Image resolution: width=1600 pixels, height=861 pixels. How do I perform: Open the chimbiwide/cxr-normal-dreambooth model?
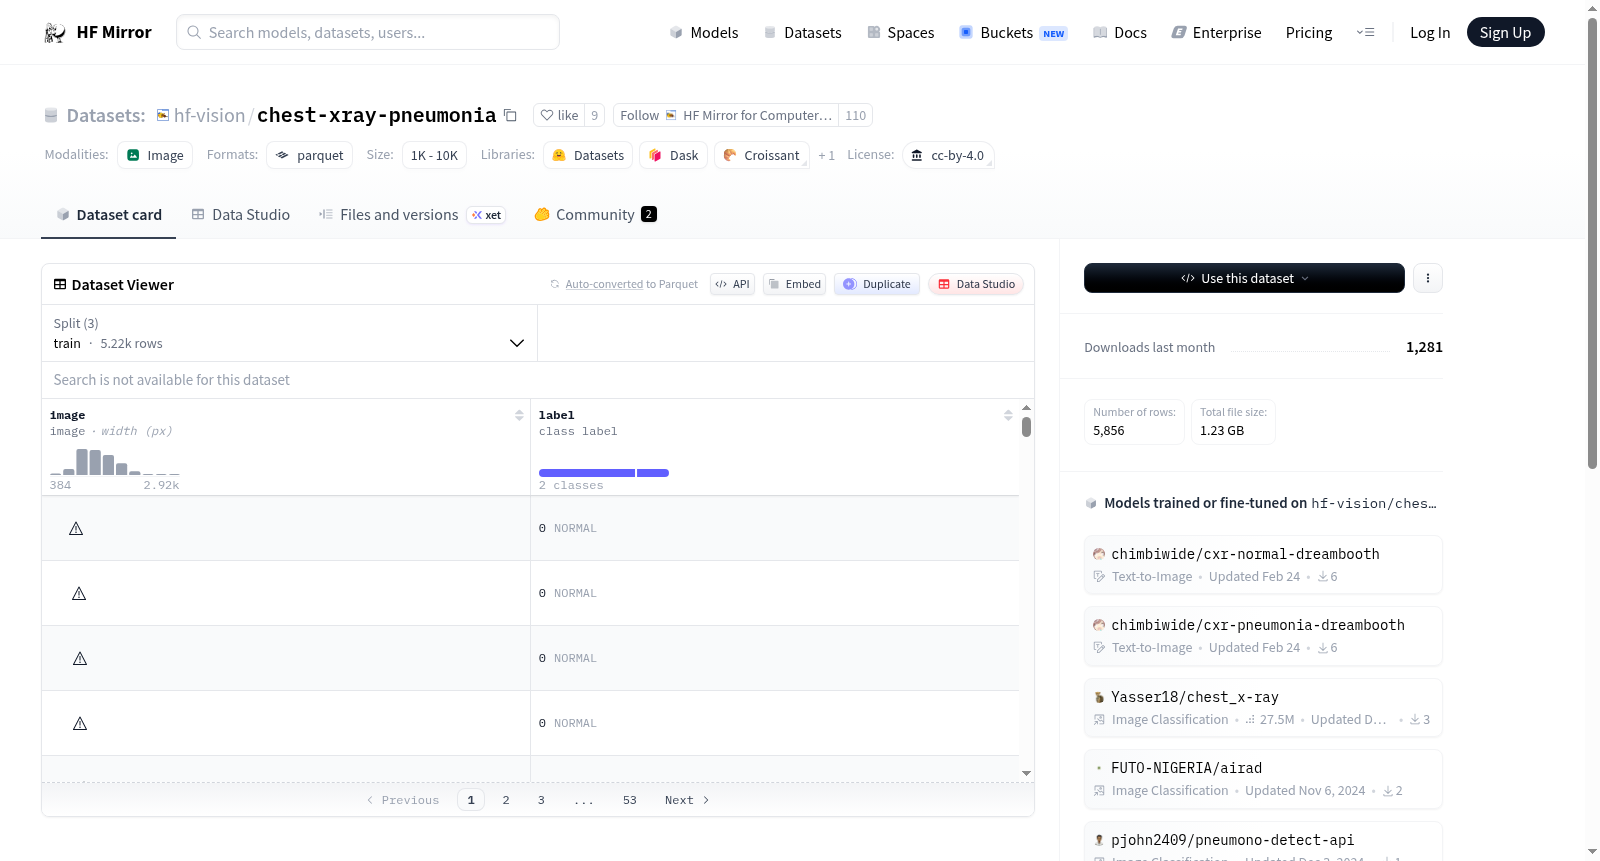[1263, 565]
